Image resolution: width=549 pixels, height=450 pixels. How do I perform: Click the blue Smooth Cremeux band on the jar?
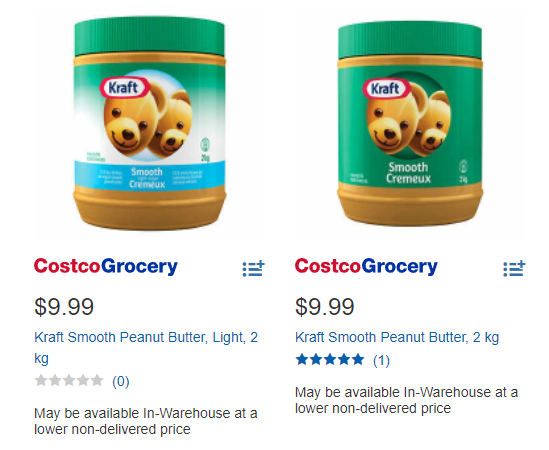[150, 175]
